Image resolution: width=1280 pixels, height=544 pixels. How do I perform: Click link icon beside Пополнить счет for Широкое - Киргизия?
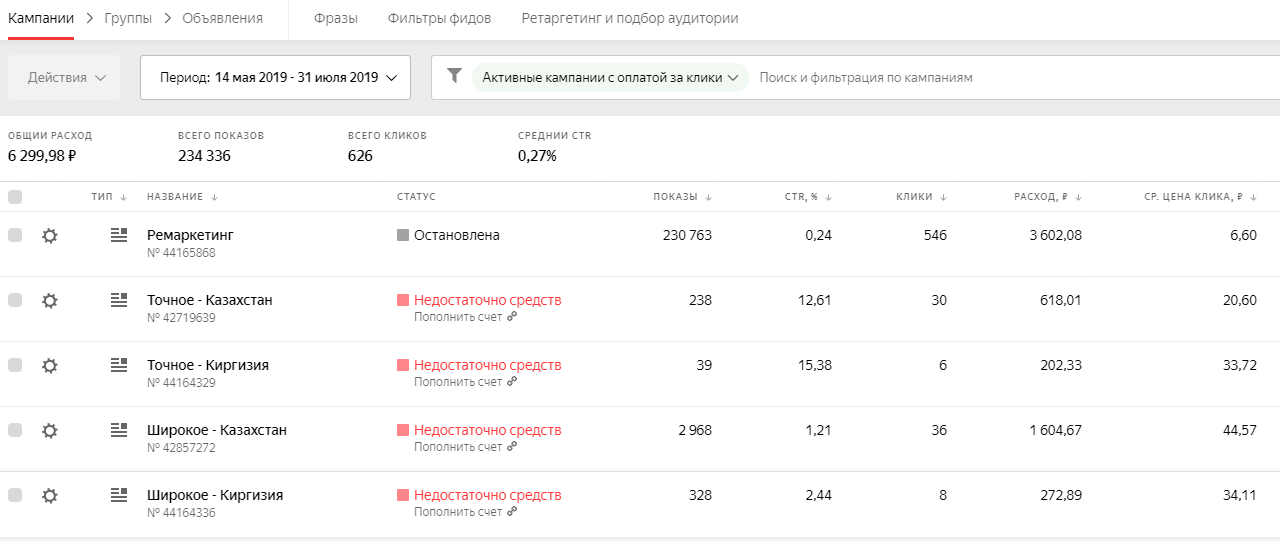pyautogui.click(x=512, y=512)
